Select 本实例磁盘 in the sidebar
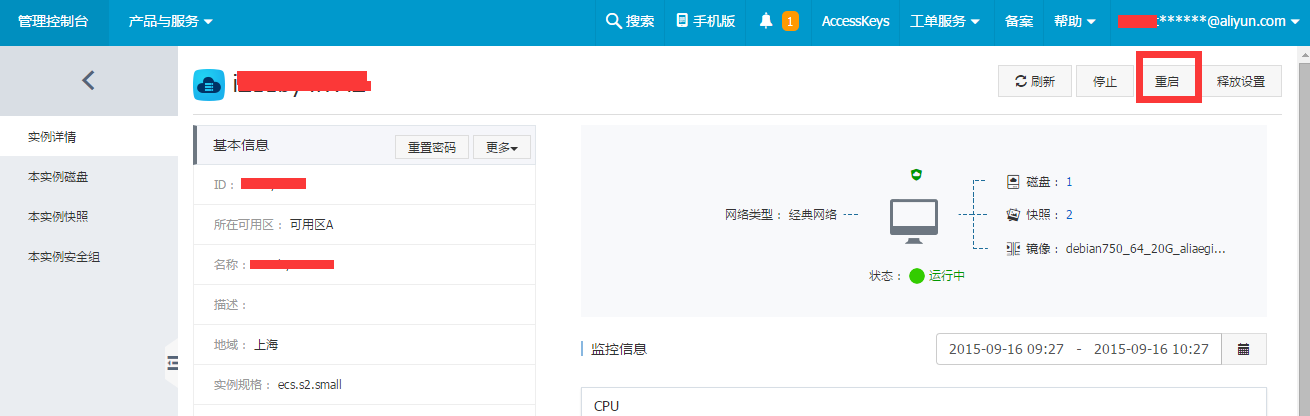Image resolution: width=1310 pixels, height=416 pixels. click(58, 177)
